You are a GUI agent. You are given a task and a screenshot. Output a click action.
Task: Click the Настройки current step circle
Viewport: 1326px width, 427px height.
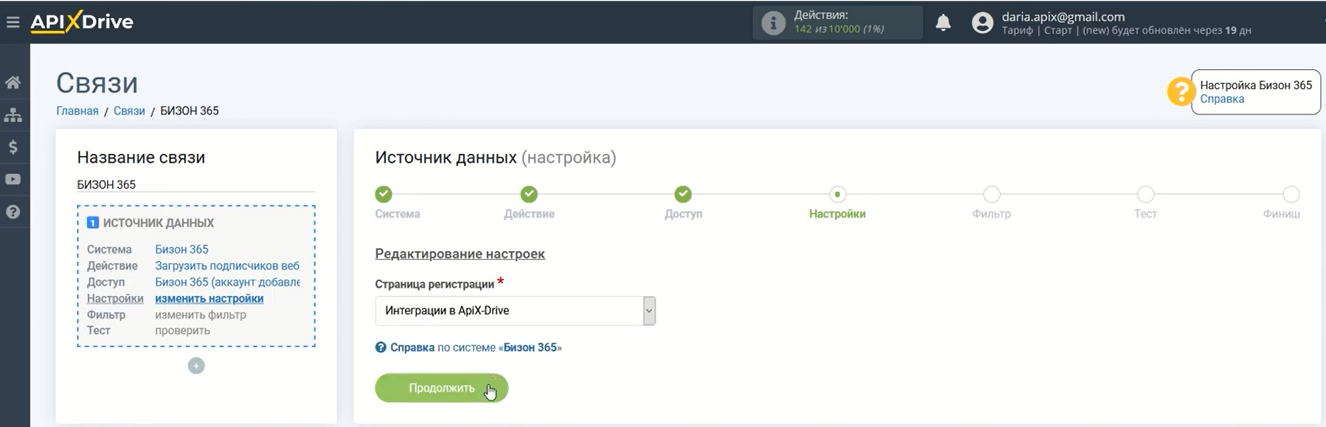tap(838, 194)
